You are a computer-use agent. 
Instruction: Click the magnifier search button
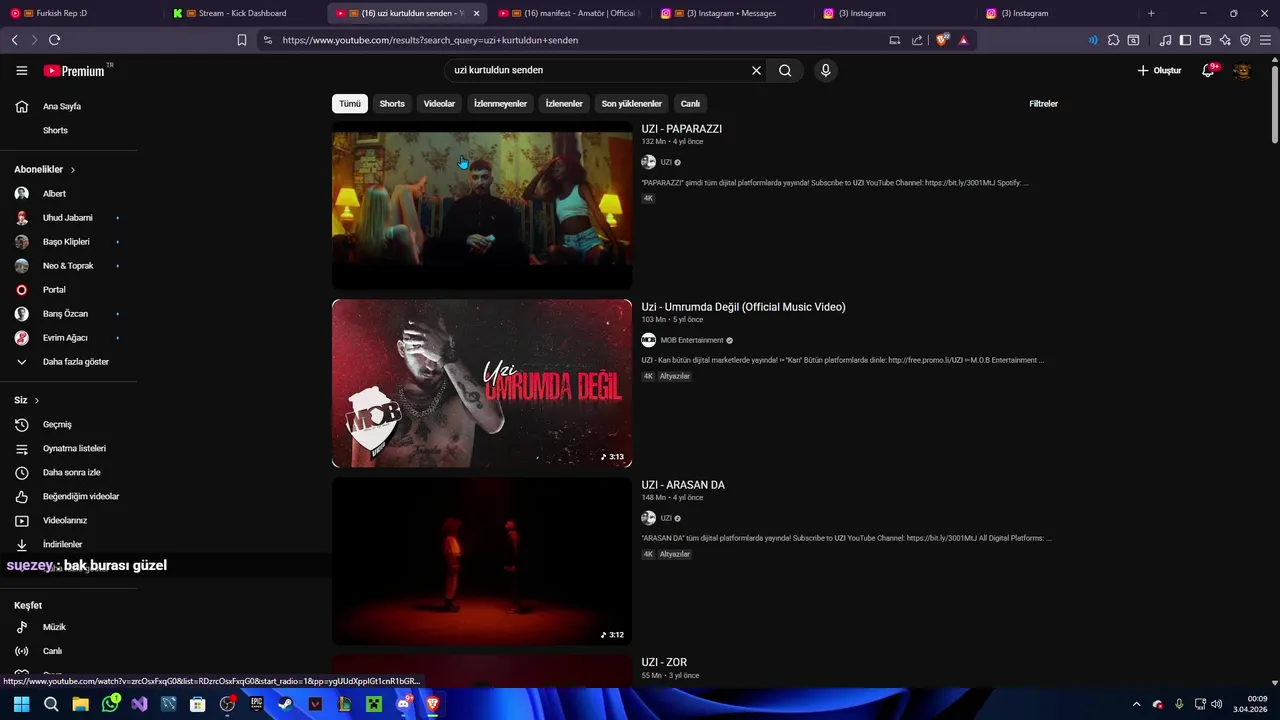pos(785,71)
